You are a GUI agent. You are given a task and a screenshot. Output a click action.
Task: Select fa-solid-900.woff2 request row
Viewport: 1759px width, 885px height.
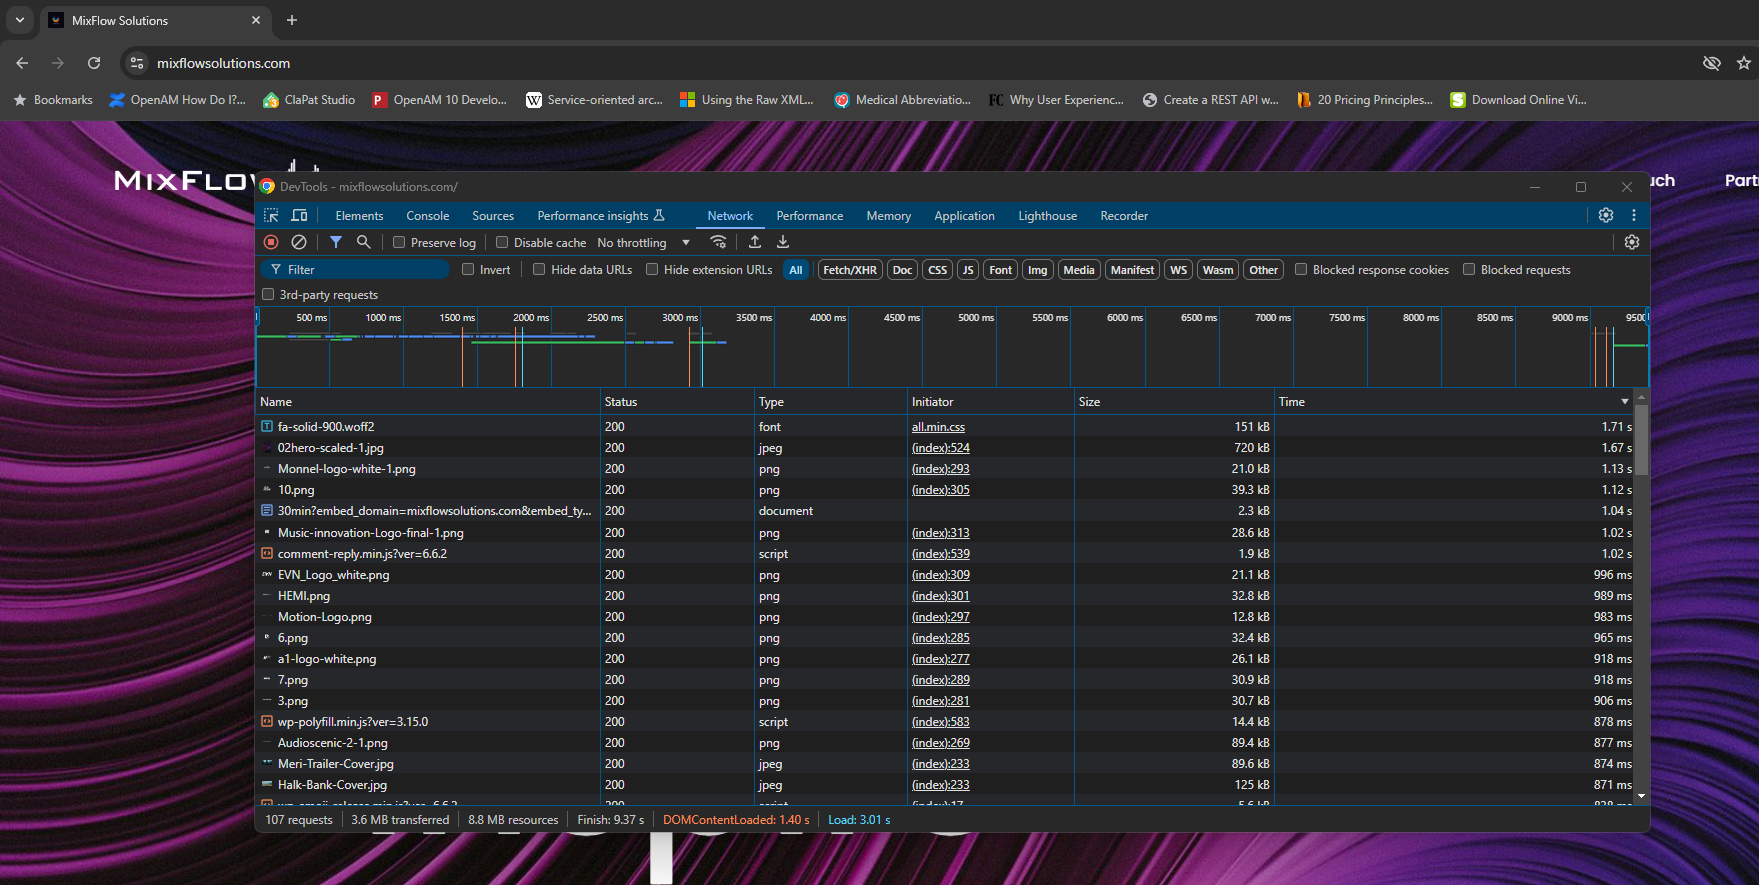click(944, 427)
